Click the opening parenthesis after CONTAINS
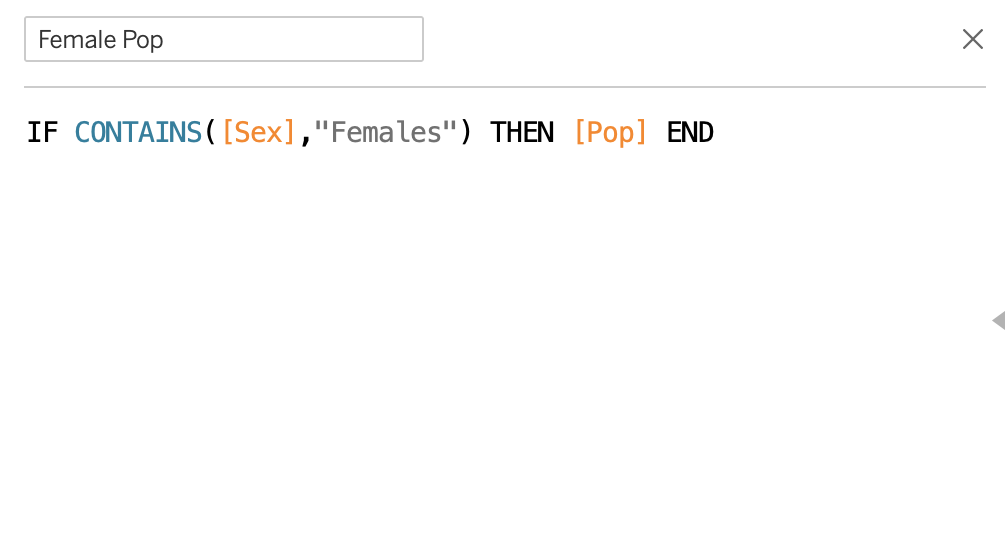Screen dimensions: 1006x558 pyautogui.click(x=211, y=132)
